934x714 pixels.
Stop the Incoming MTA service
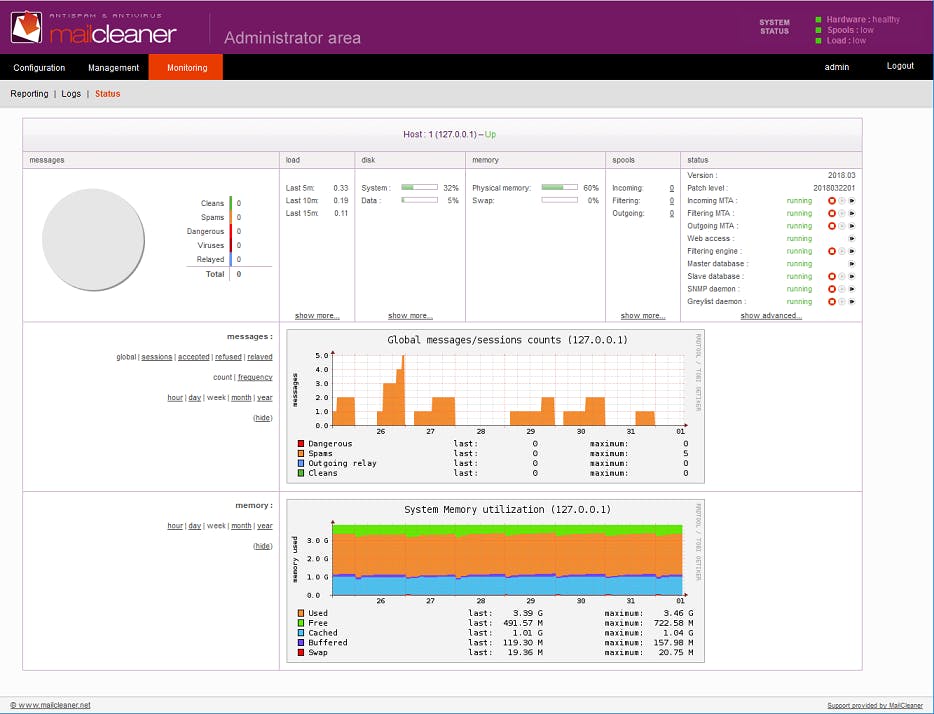(x=832, y=201)
